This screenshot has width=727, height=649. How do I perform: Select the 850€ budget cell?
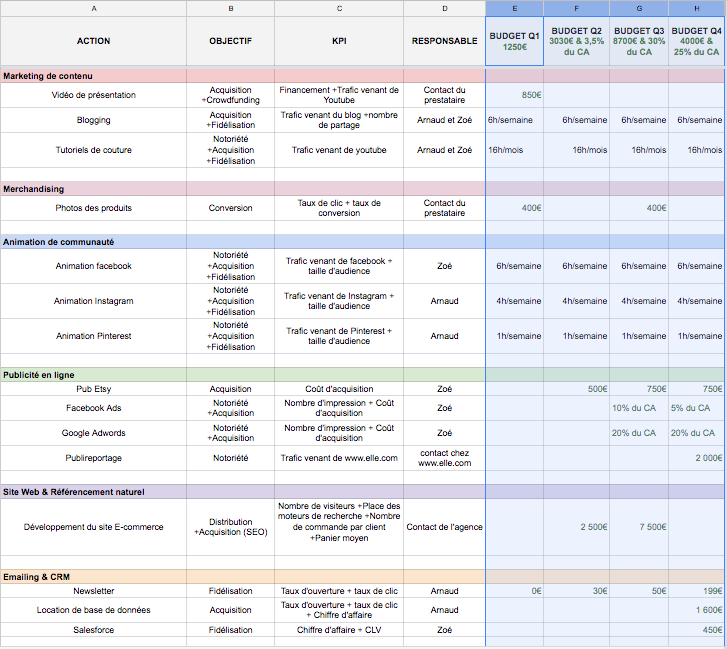(x=514, y=95)
